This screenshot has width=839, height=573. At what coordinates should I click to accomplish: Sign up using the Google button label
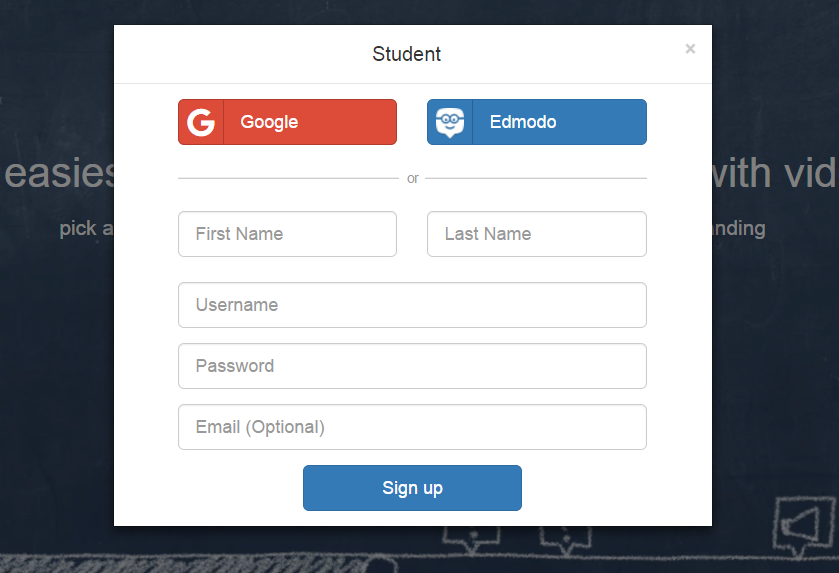pos(269,122)
